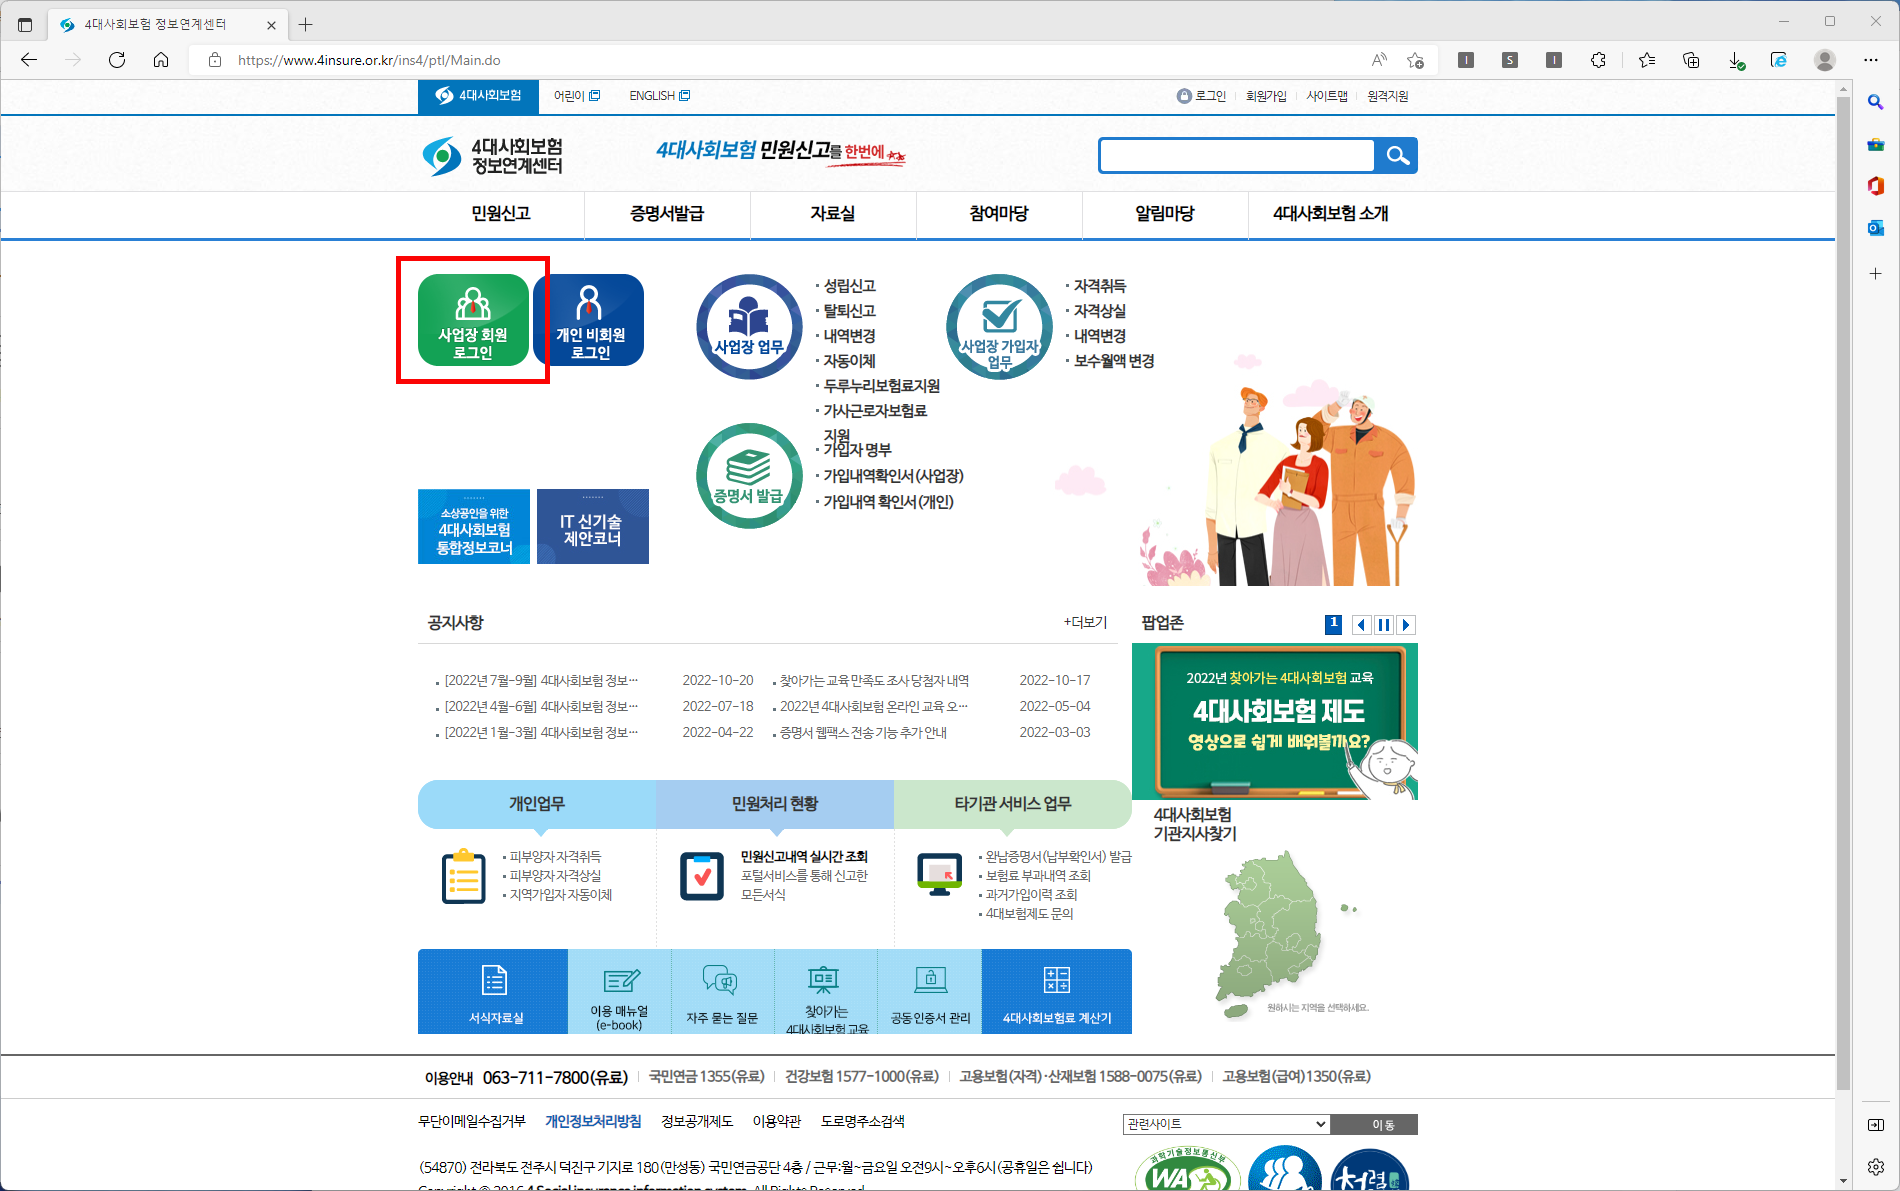The image size is (1900, 1191).
Task: Pause the 팝업존 slideshow
Action: click(x=1384, y=625)
